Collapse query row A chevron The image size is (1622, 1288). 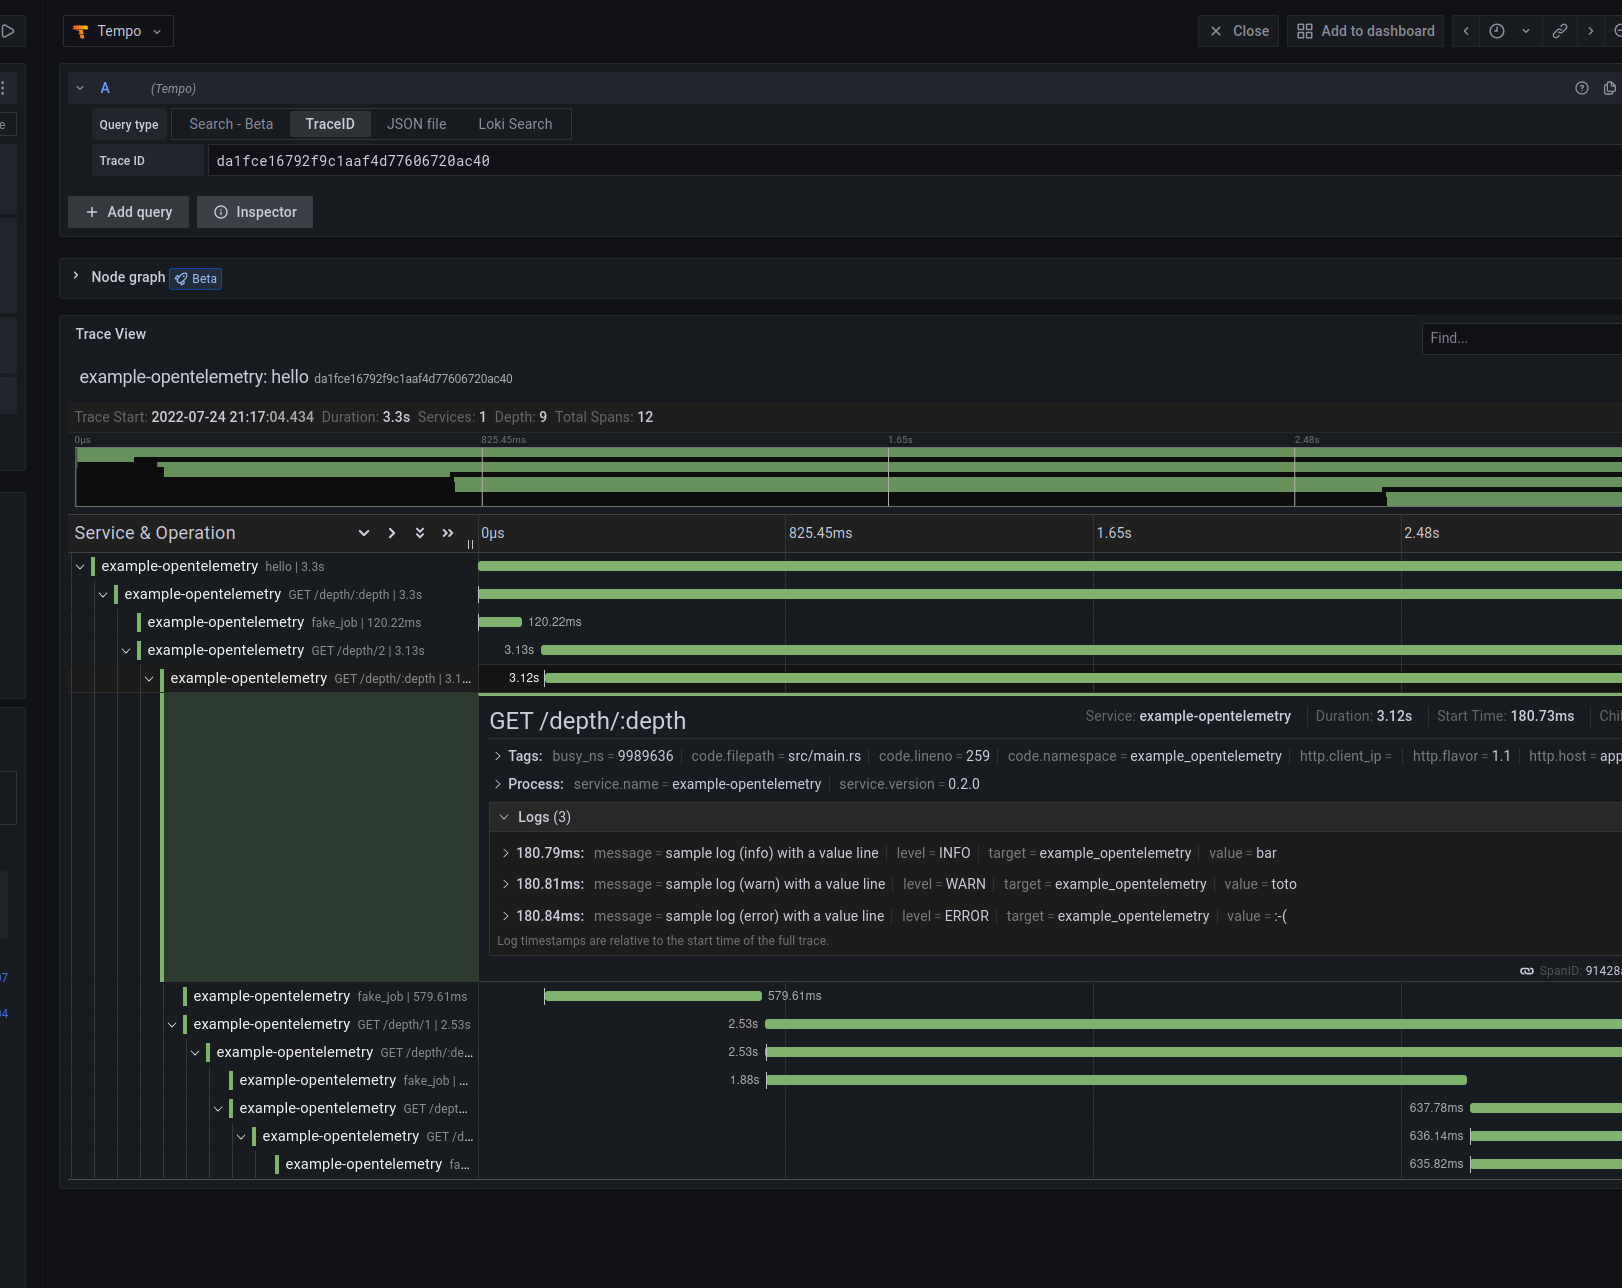[80, 88]
